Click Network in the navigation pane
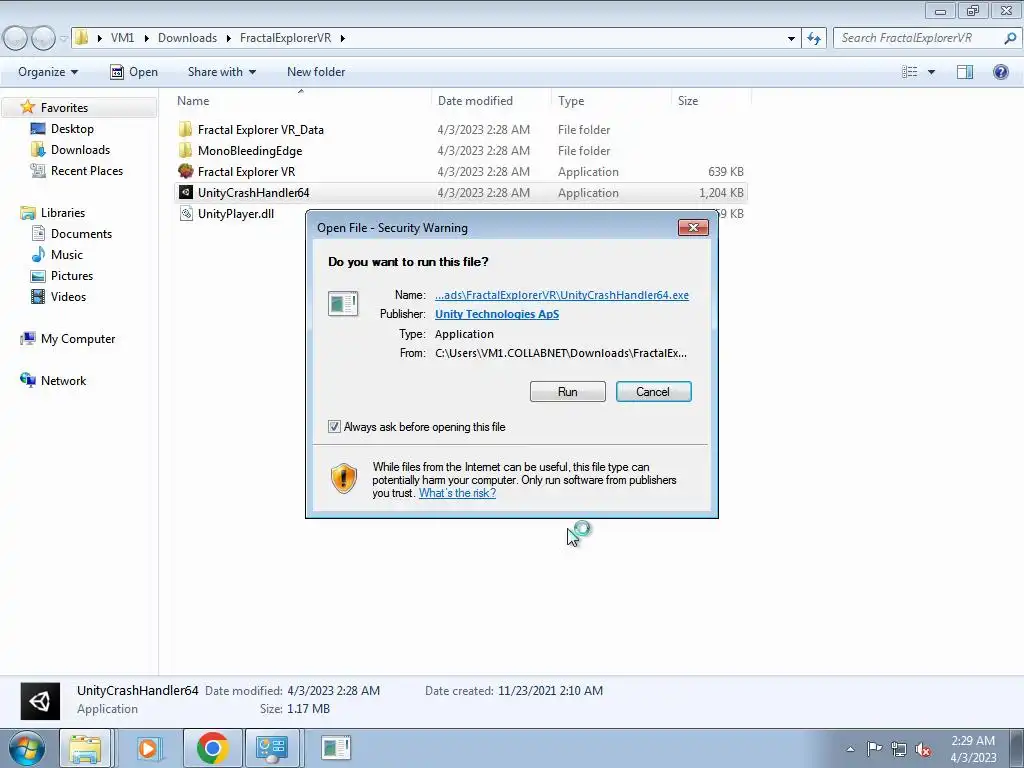The width and height of the screenshot is (1024, 768). click(x=63, y=381)
